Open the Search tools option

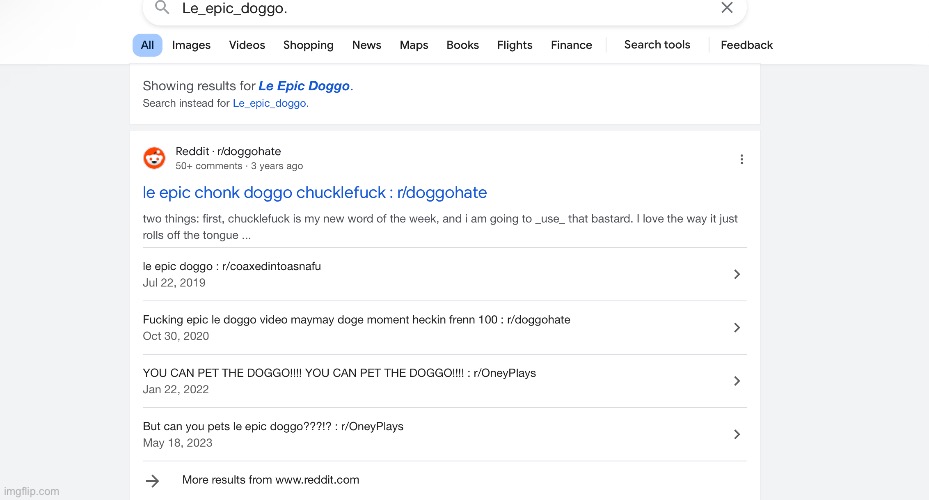[x=657, y=45]
